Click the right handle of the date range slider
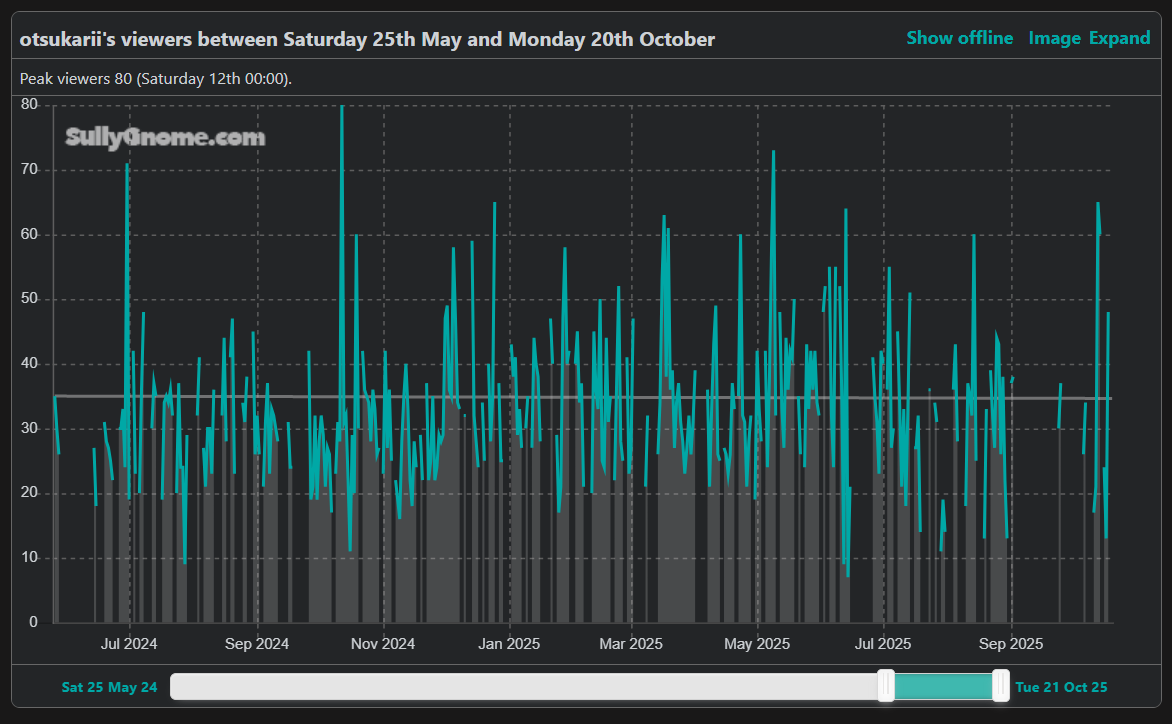This screenshot has width=1172, height=724. 1000,686
